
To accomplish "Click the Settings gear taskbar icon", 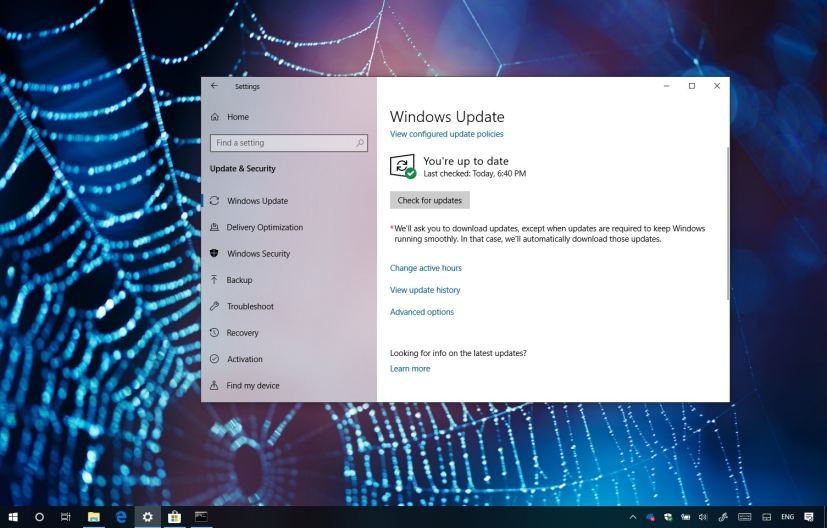I will (x=148, y=517).
